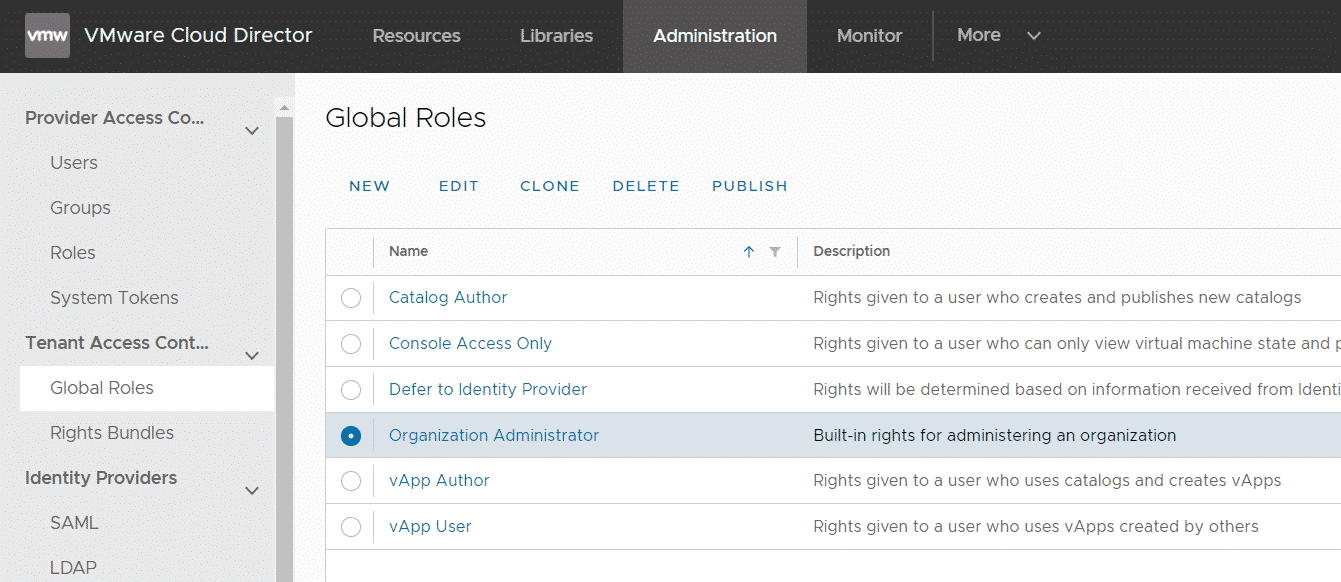
Task: Select the Organization Administrator radio button
Action: pos(351,436)
